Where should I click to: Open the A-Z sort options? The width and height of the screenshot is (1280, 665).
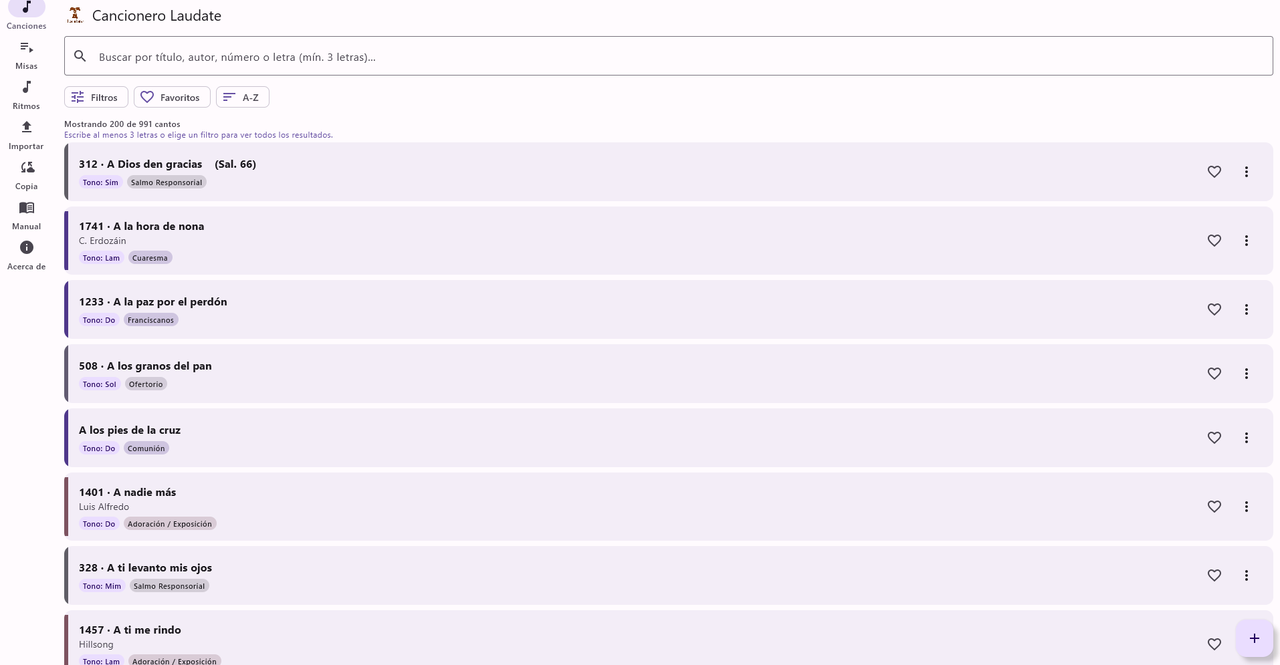(242, 97)
